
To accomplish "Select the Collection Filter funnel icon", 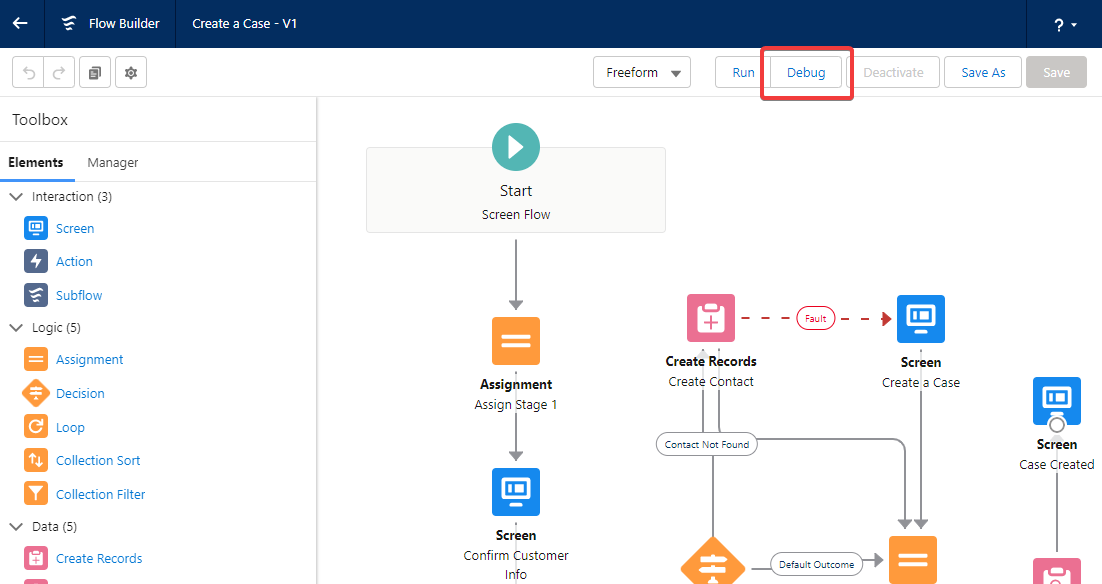I will pyautogui.click(x=36, y=493).
